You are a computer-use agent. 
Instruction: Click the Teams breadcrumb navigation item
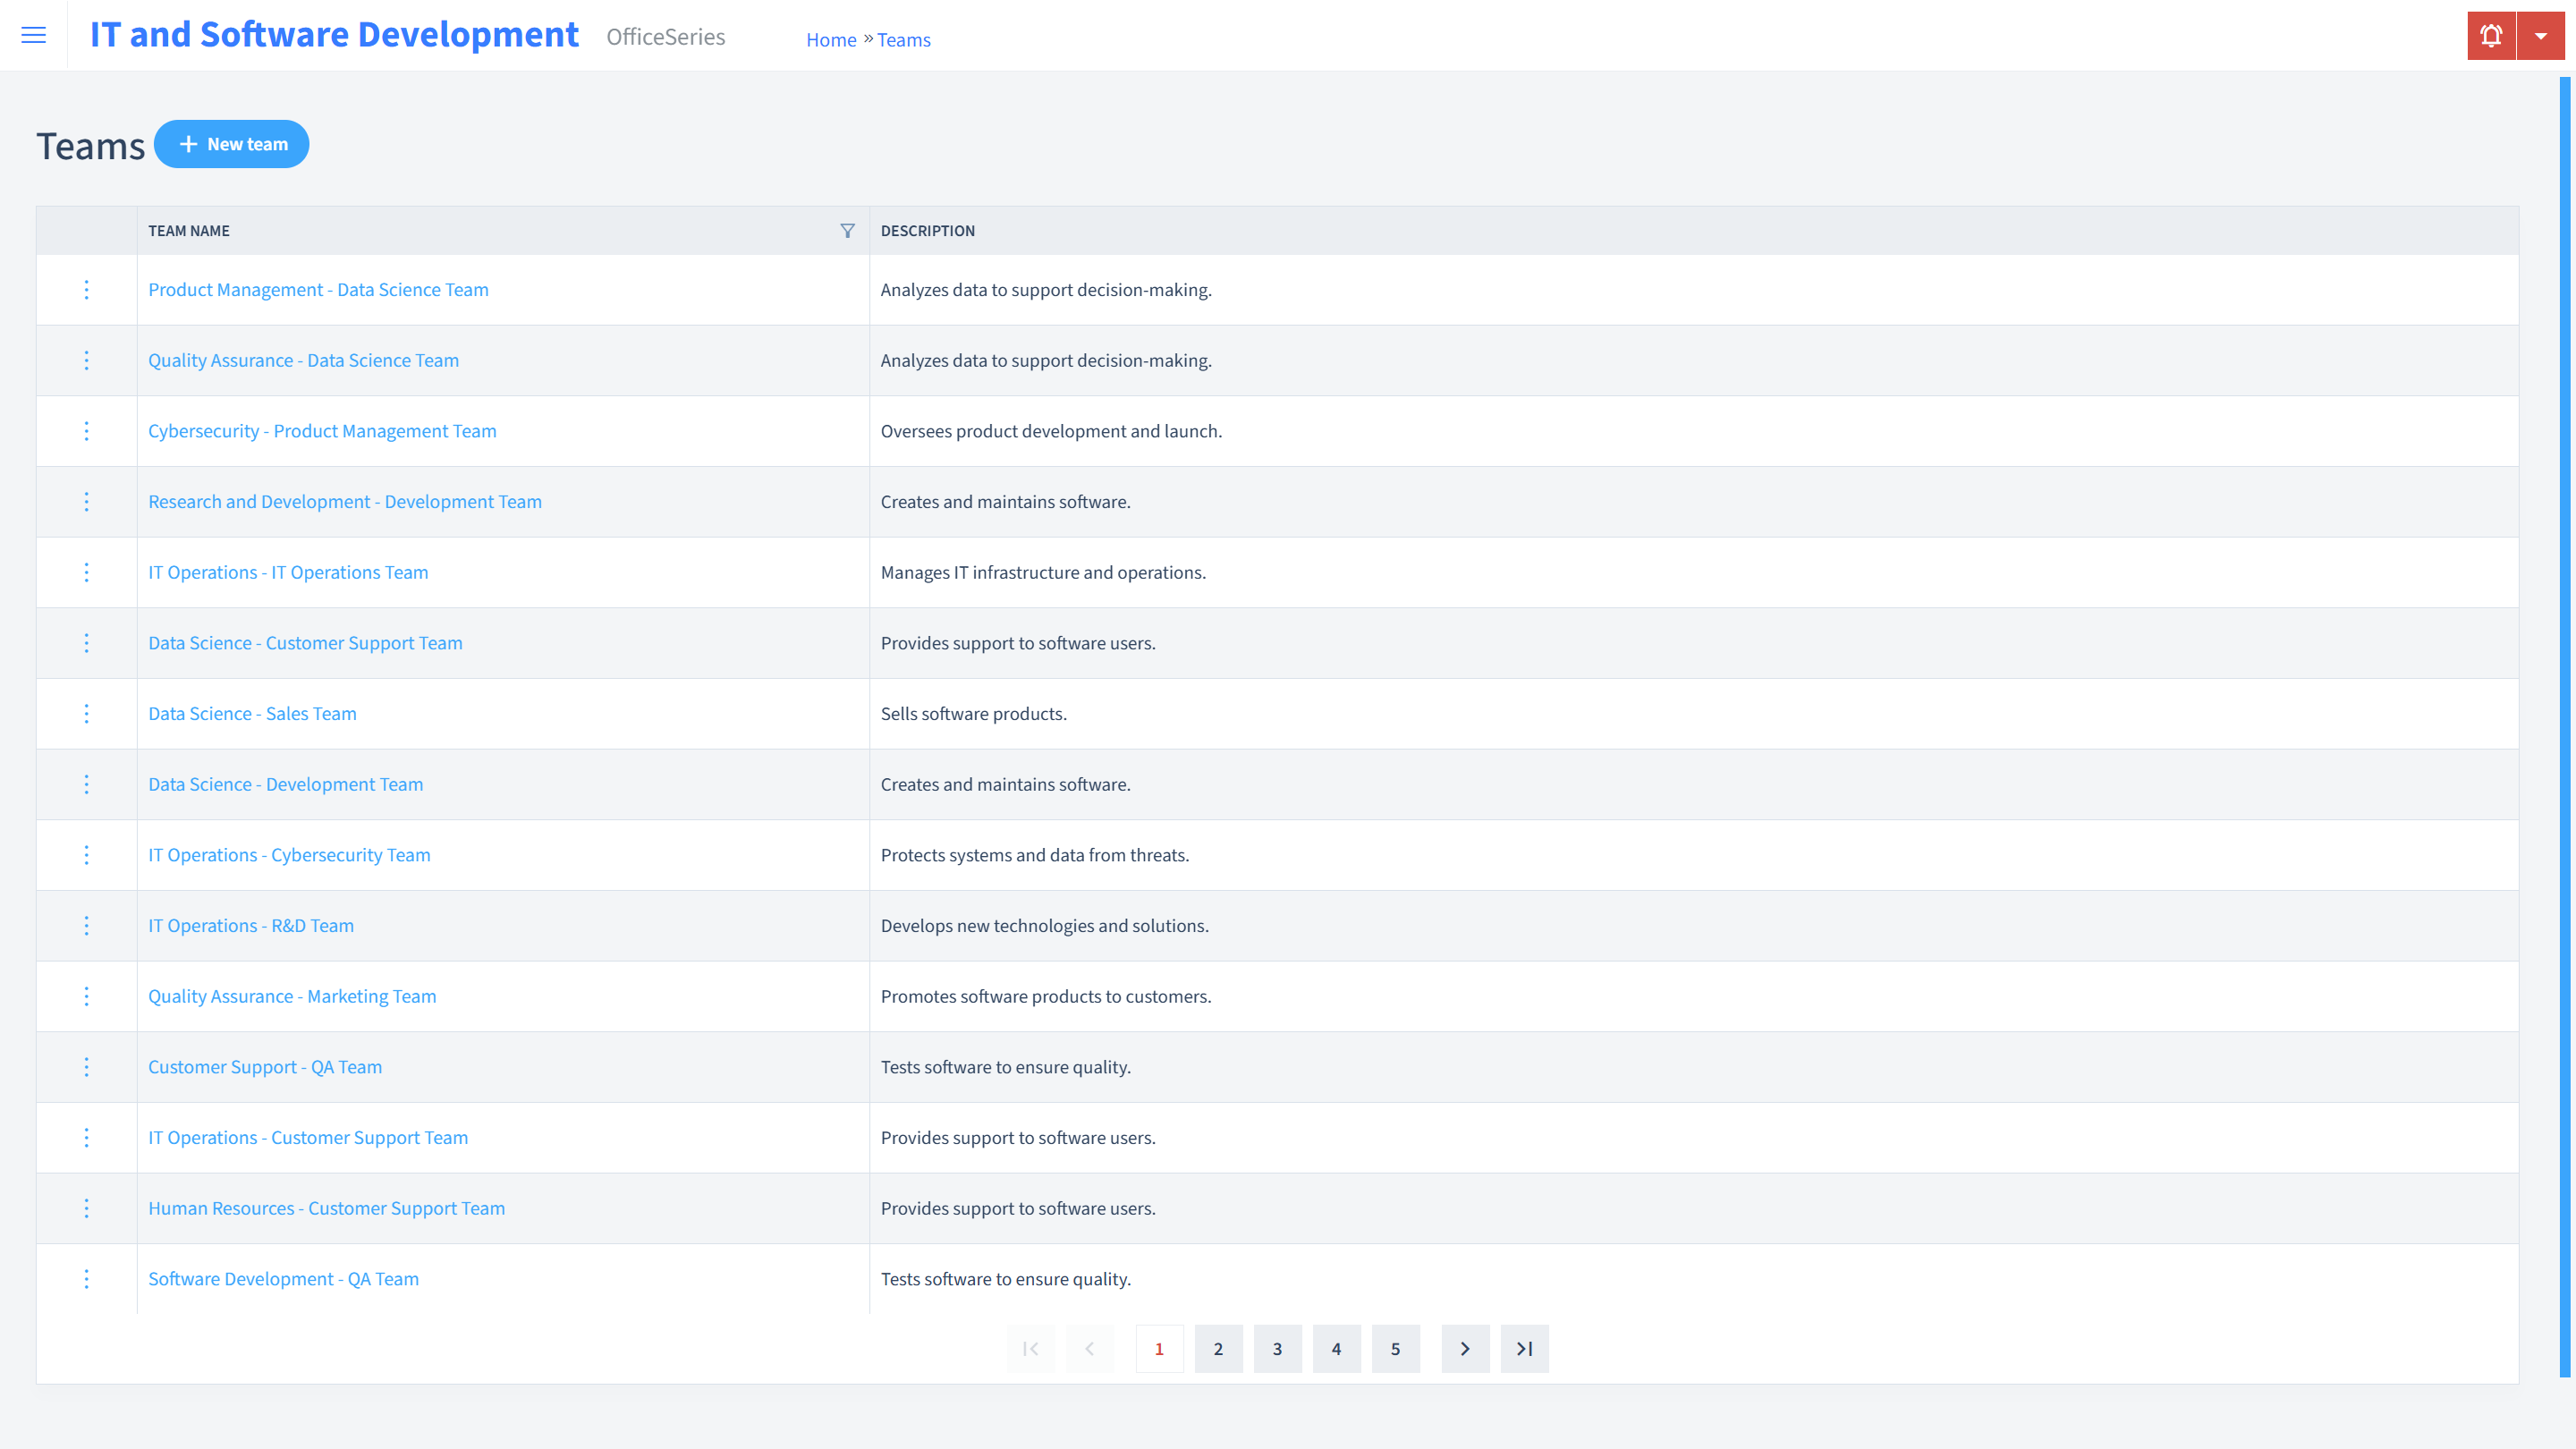904,39
